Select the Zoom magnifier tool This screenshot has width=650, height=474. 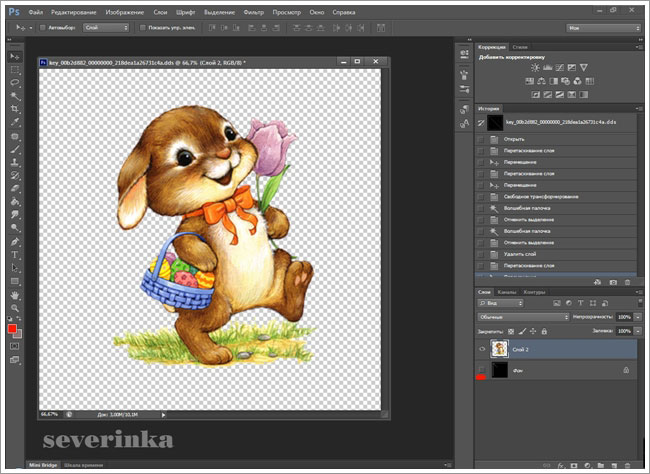14,308
